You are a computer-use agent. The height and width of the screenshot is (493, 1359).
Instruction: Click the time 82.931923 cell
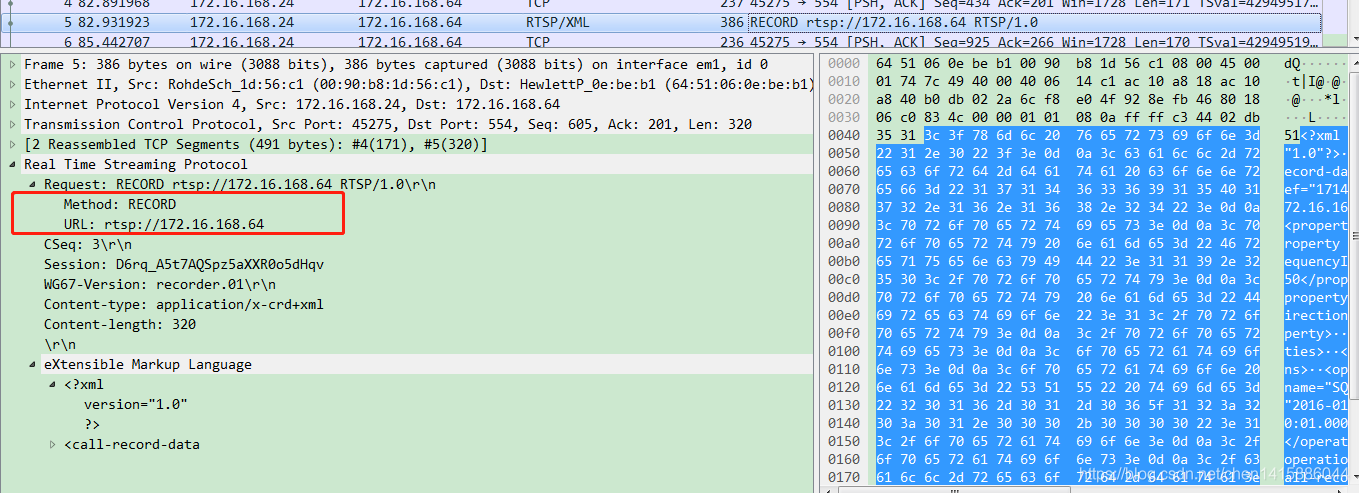113,22
